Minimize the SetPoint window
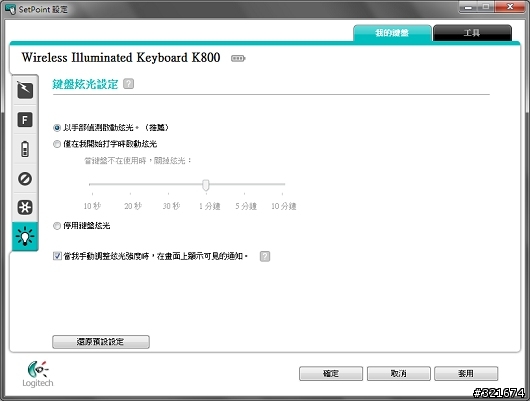The width and height of the screenshot is (530, 401). 468,7
